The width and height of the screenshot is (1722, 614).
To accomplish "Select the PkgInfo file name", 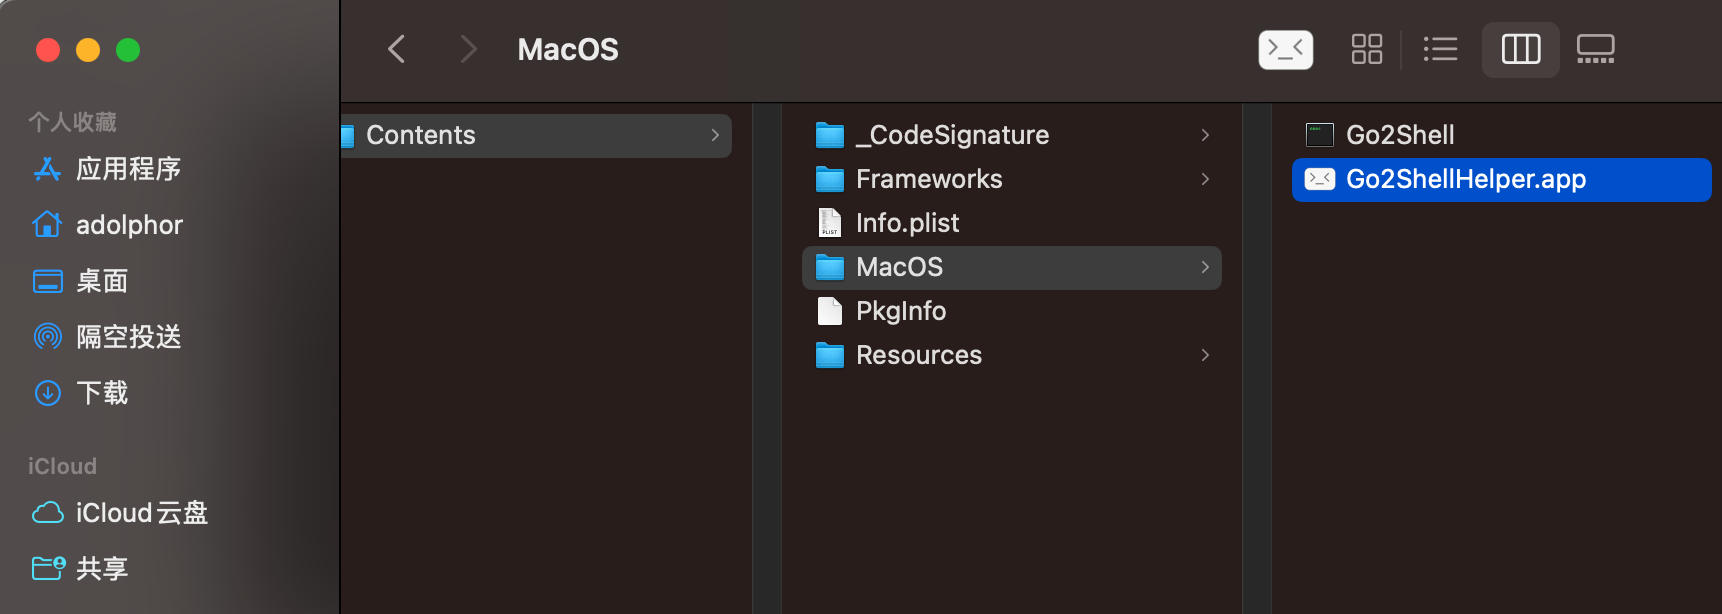I will [901, 311].
